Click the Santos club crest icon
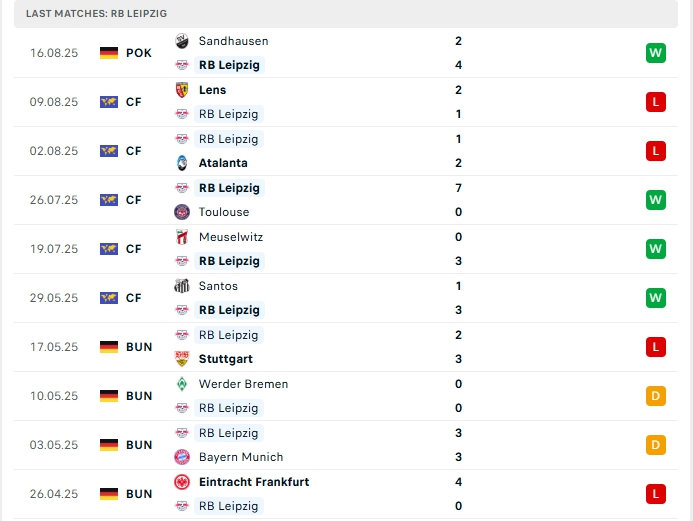The height and width of the screenshot is (521, 693). click(x=182, y=286)
